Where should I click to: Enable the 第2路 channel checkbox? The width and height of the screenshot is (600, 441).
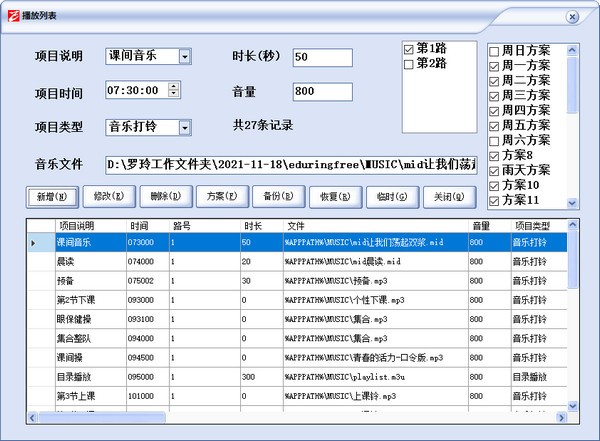[408, 65]
